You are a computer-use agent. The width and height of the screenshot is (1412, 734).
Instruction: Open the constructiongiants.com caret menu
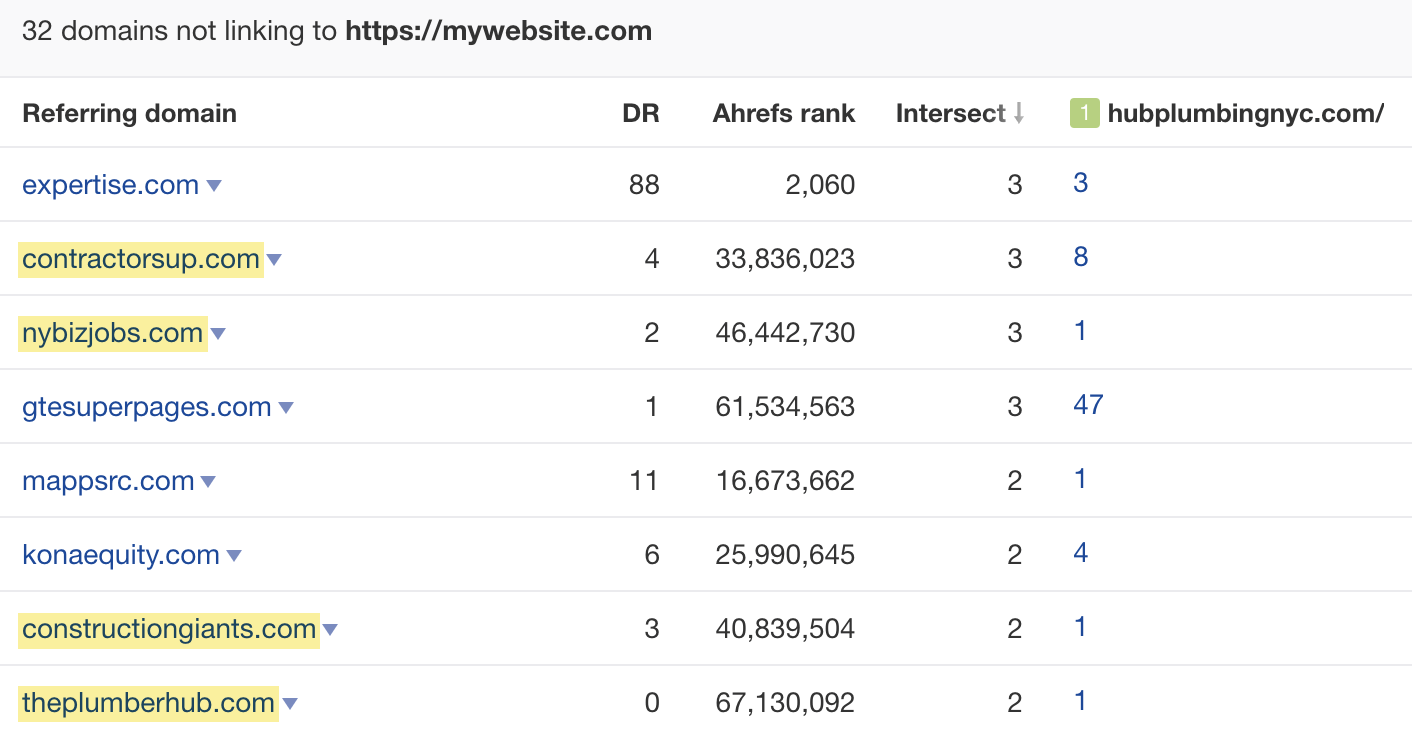330,629
